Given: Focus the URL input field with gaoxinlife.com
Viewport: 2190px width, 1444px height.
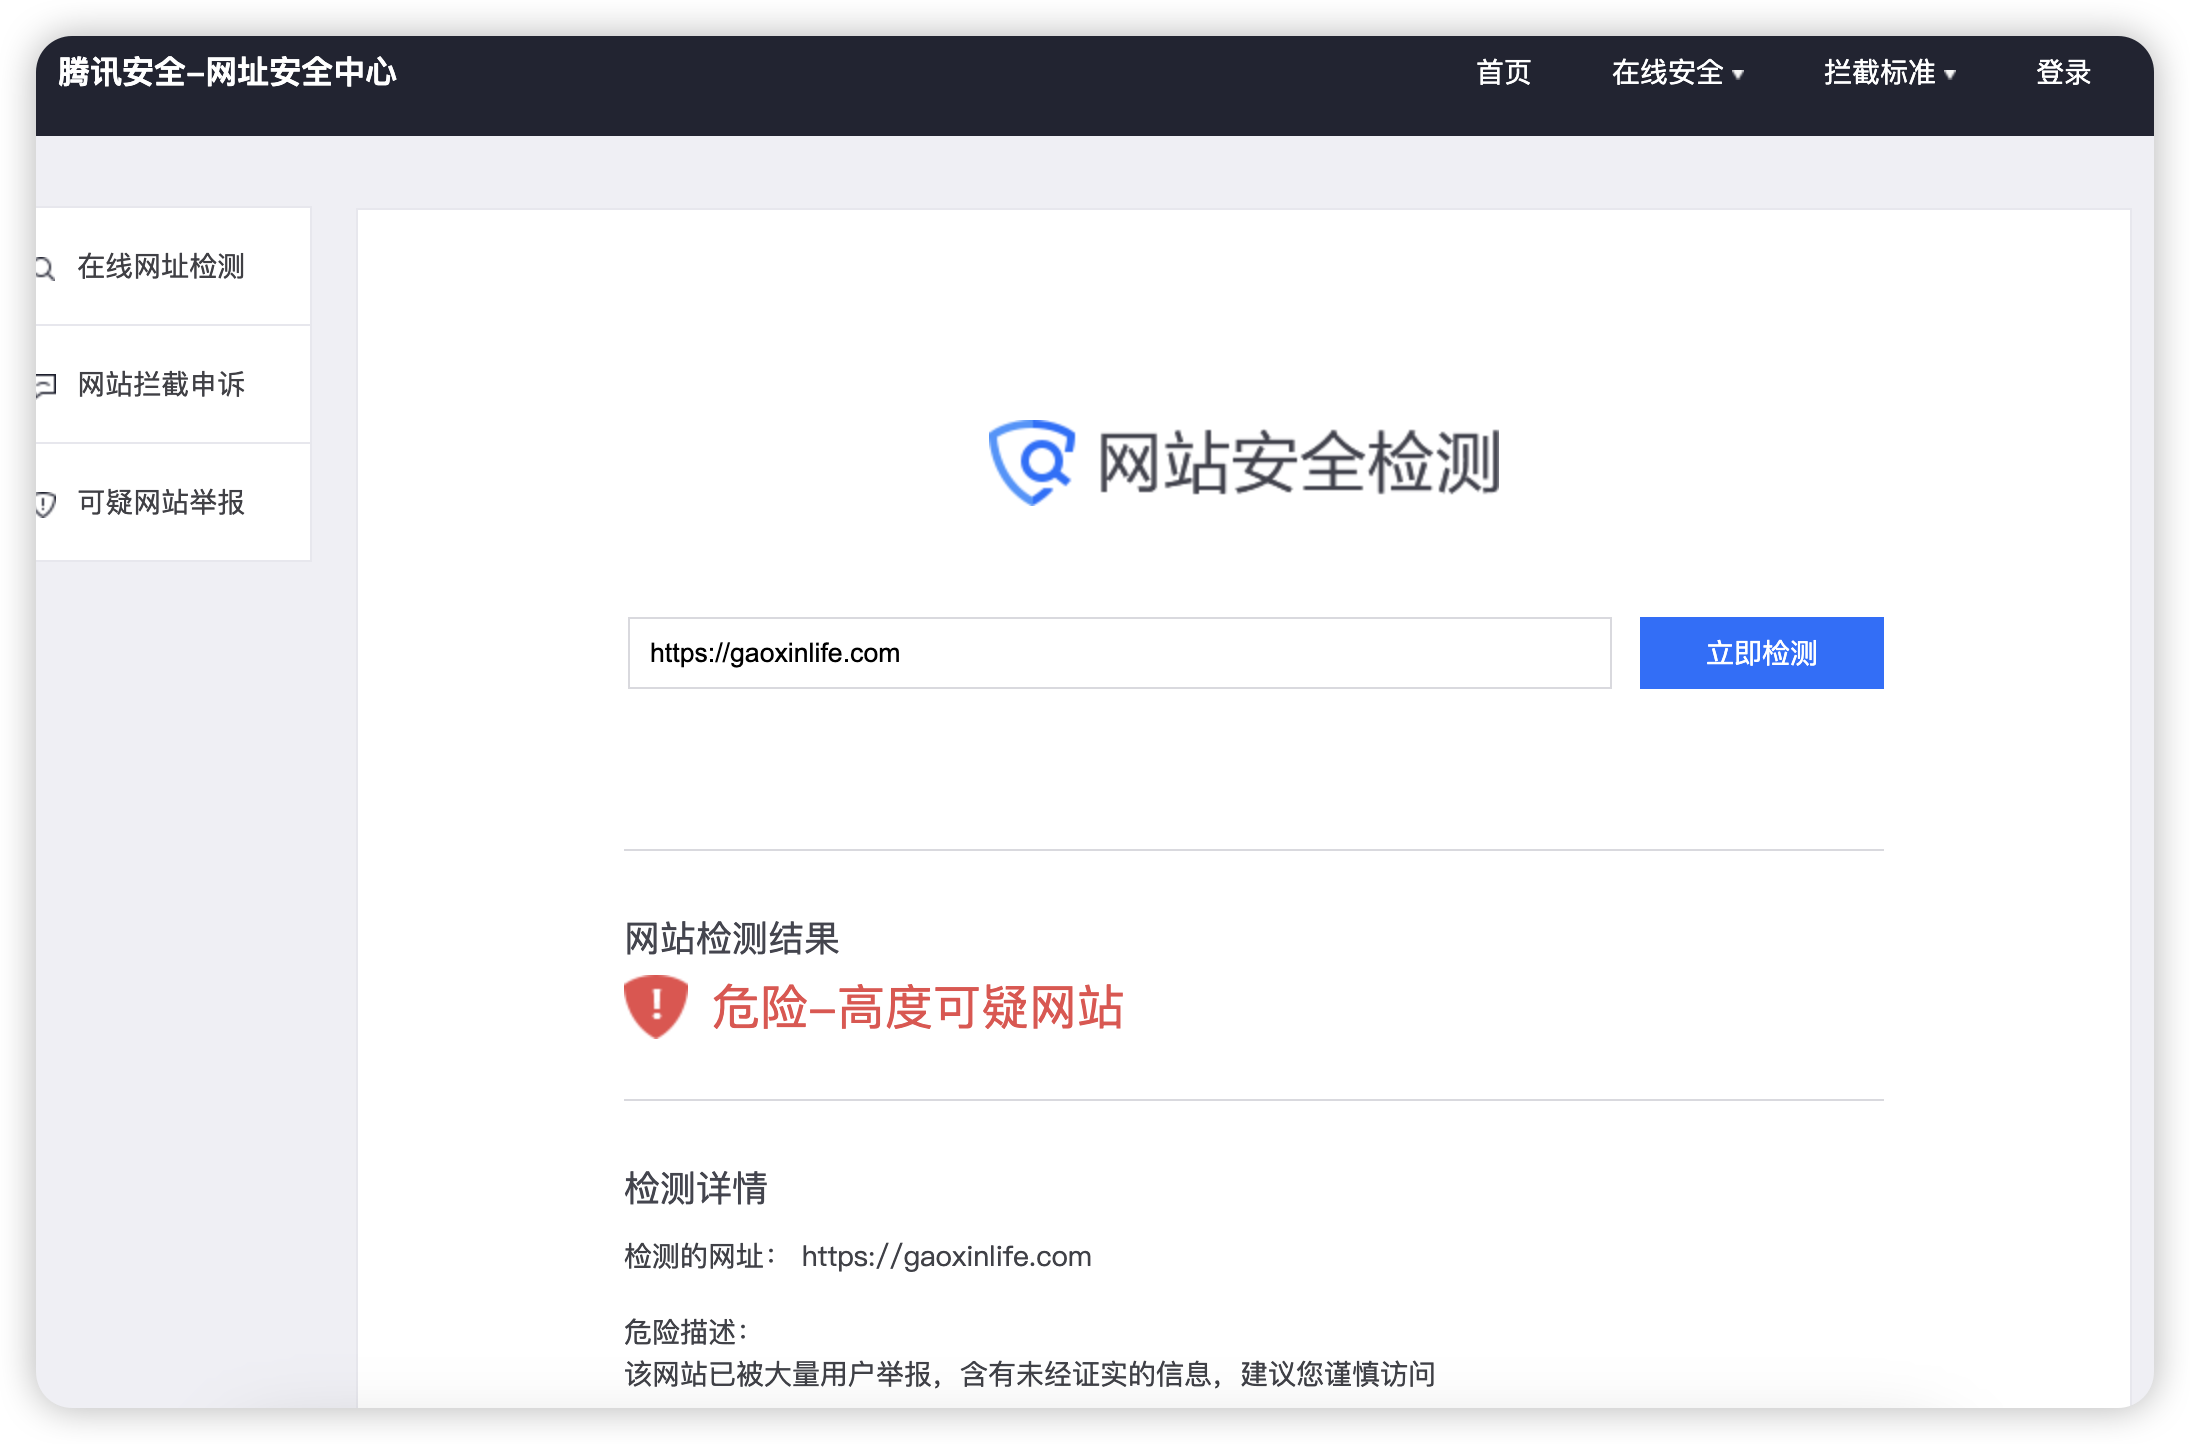Looking at the screenshot, I should tap(1118, 653).
